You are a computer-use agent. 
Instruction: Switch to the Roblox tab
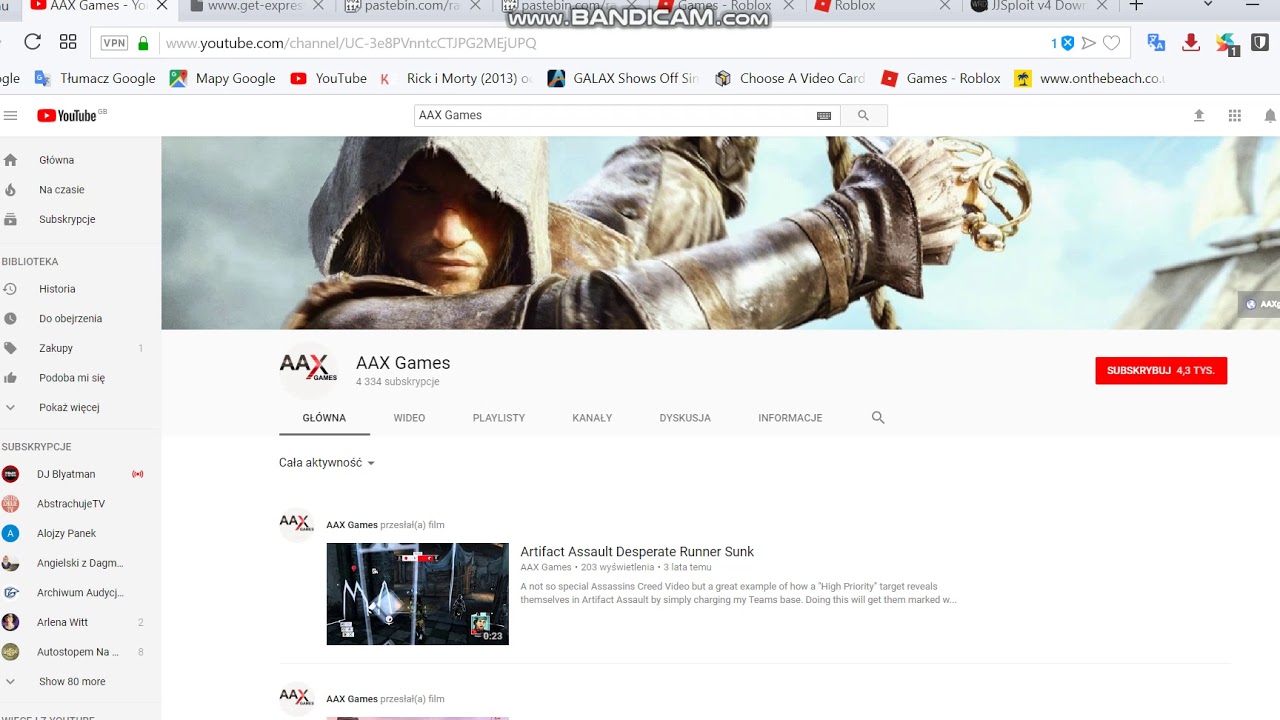855,6
